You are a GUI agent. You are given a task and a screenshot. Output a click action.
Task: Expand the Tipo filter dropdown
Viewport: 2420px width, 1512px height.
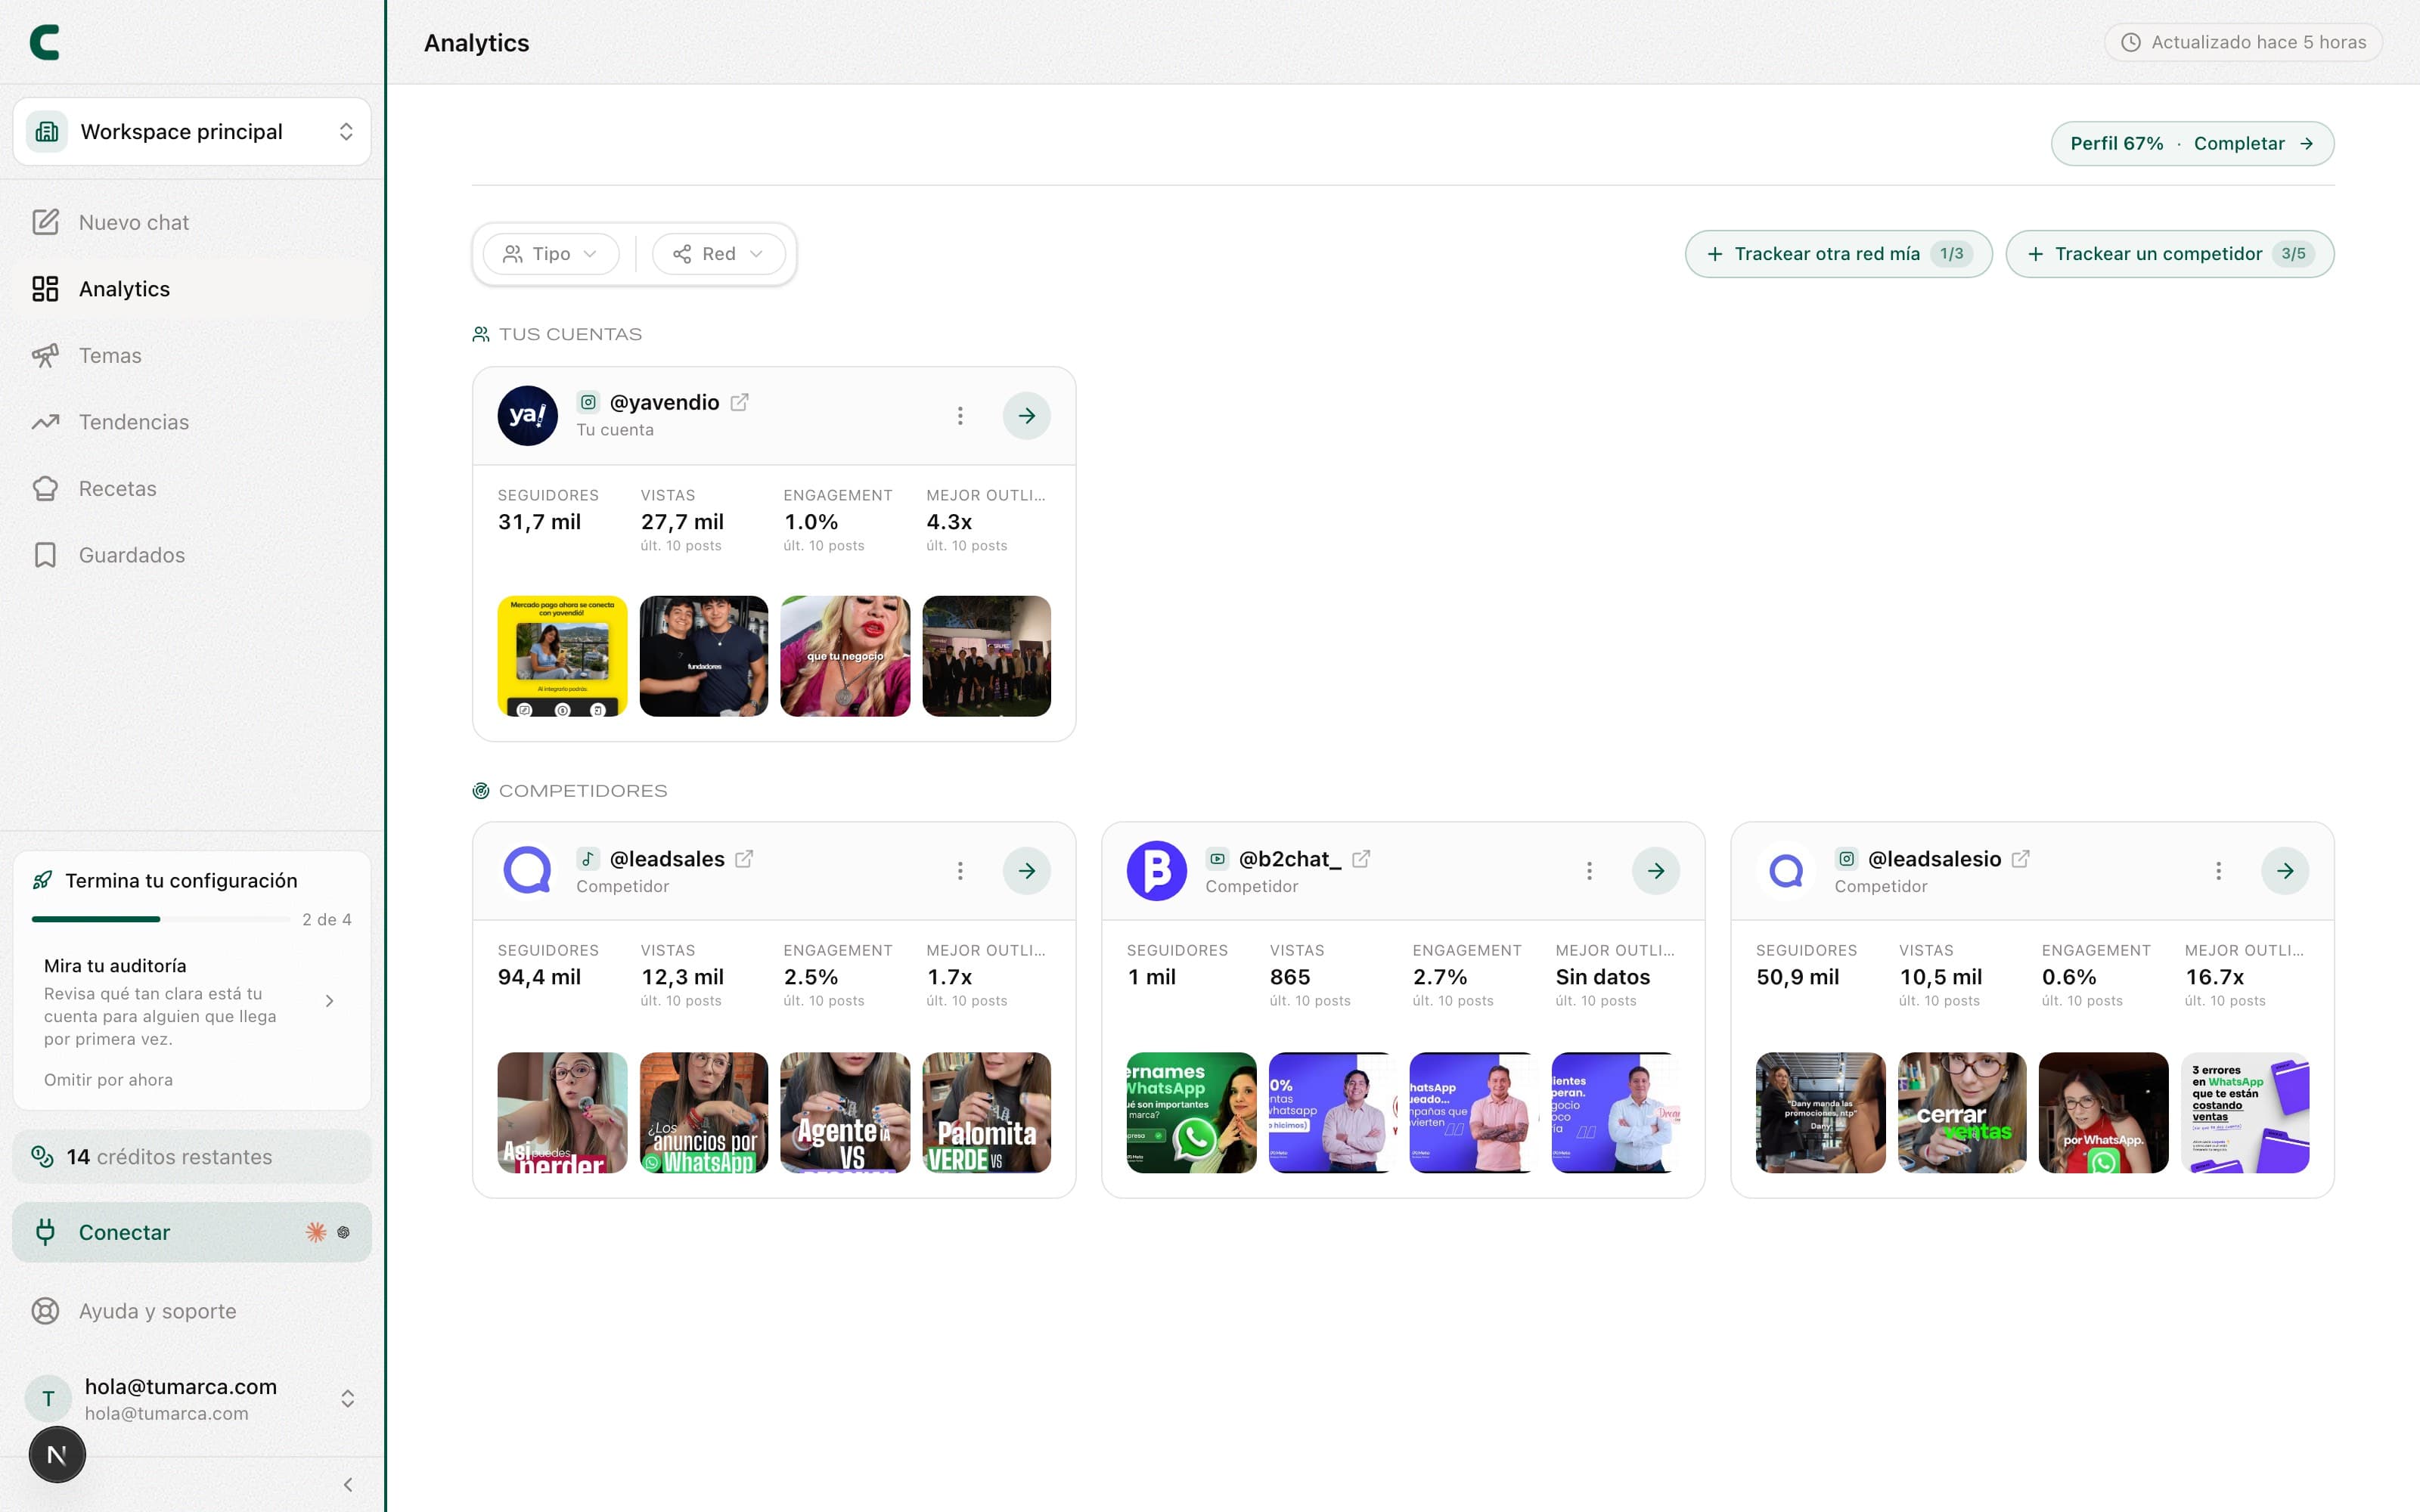(551, 254)
